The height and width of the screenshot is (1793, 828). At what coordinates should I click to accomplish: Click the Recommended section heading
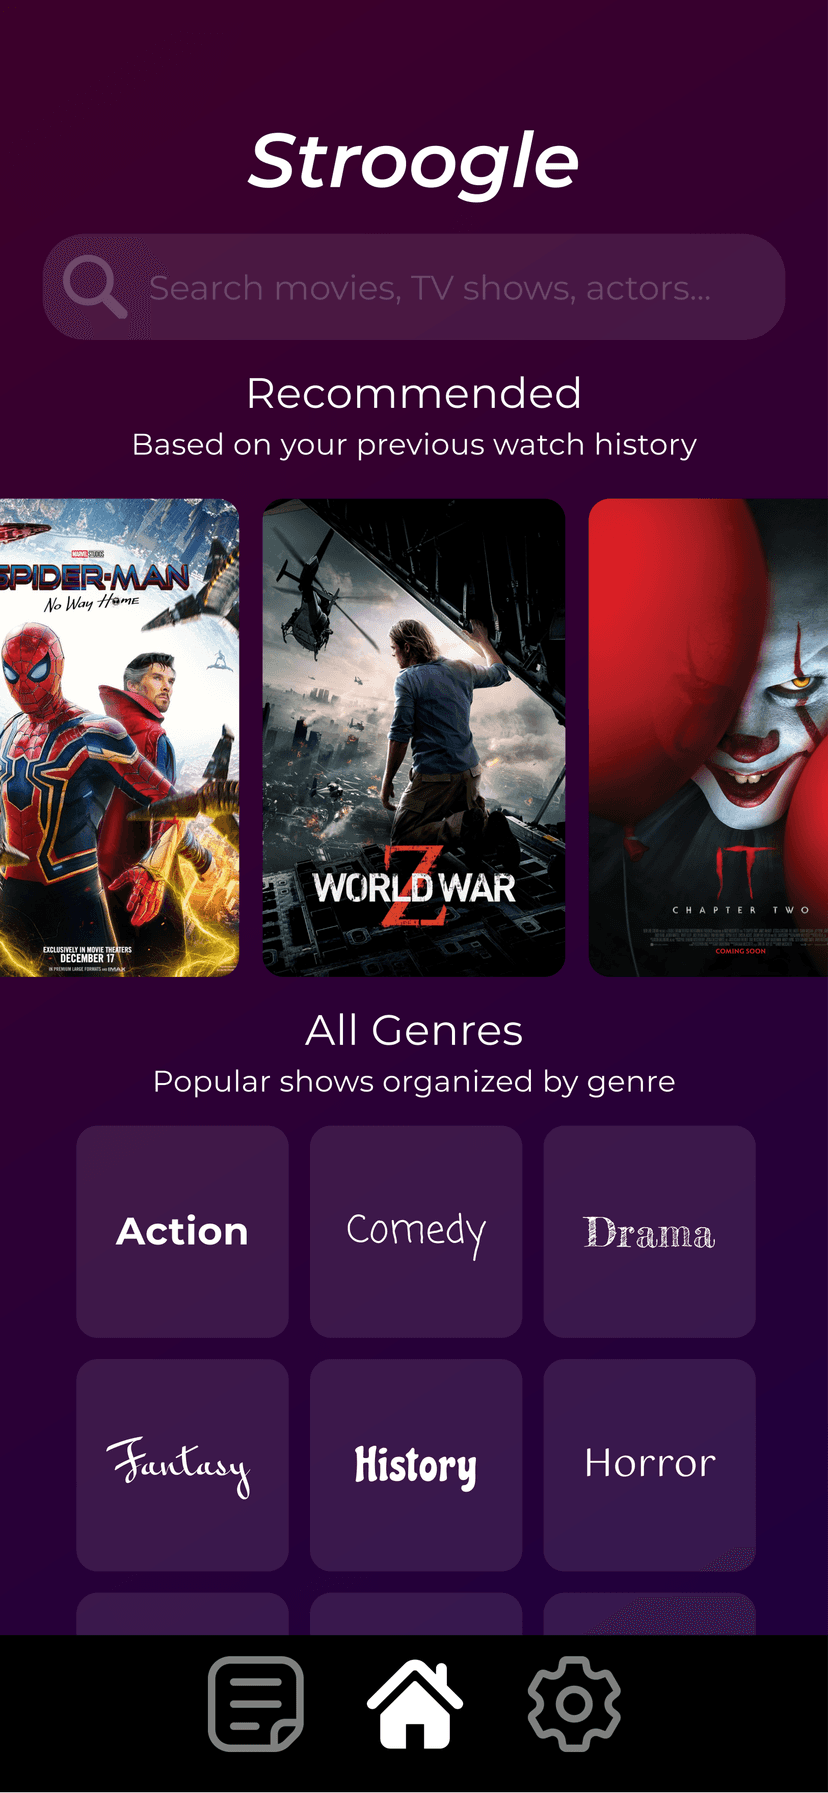tap(414, 393)
